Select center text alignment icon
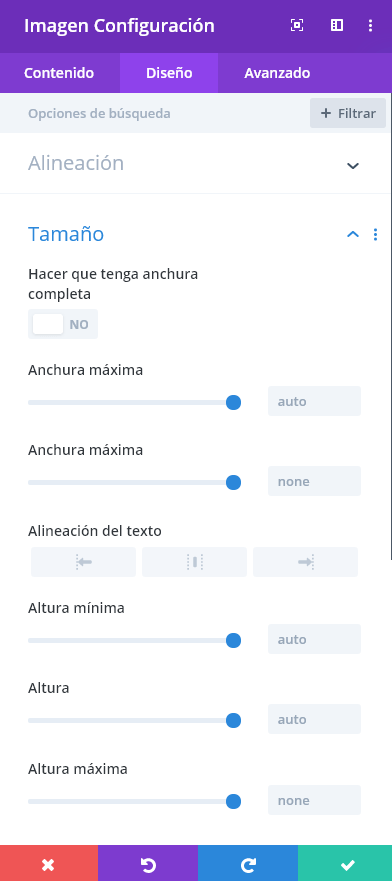 [x=194, y=562]
